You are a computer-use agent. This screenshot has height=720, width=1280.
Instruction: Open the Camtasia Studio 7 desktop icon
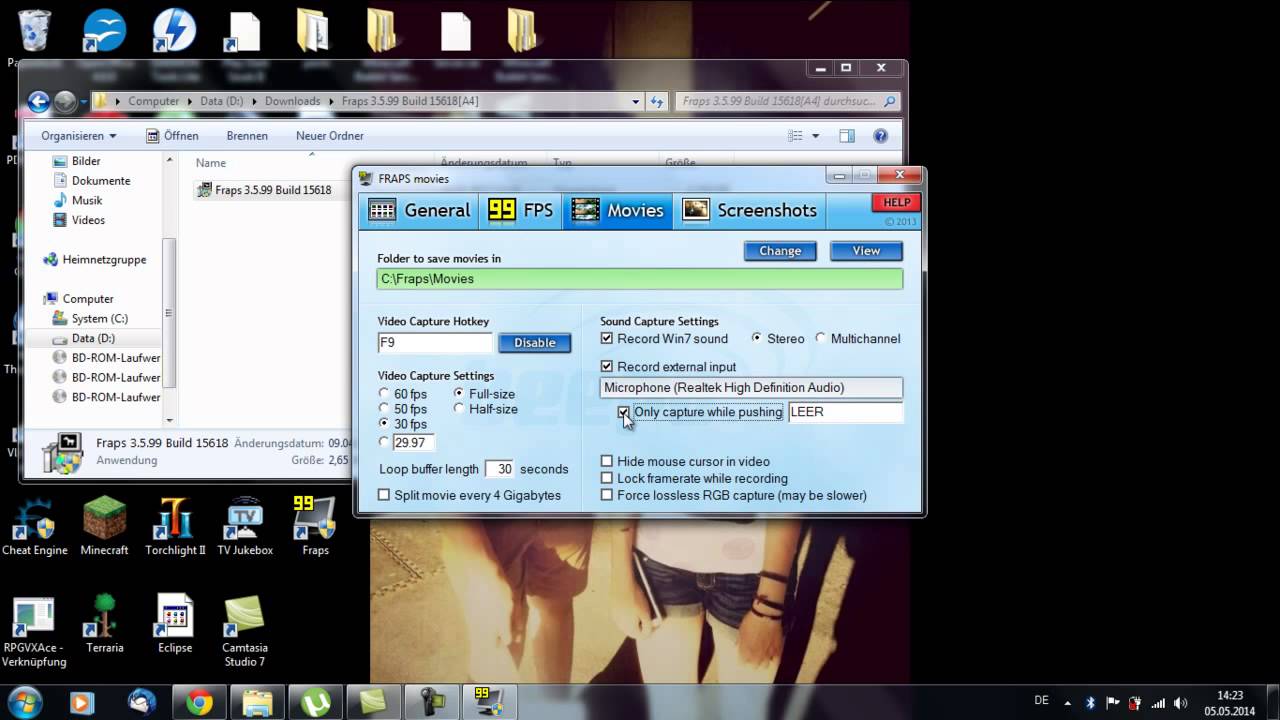click(244, 631)
